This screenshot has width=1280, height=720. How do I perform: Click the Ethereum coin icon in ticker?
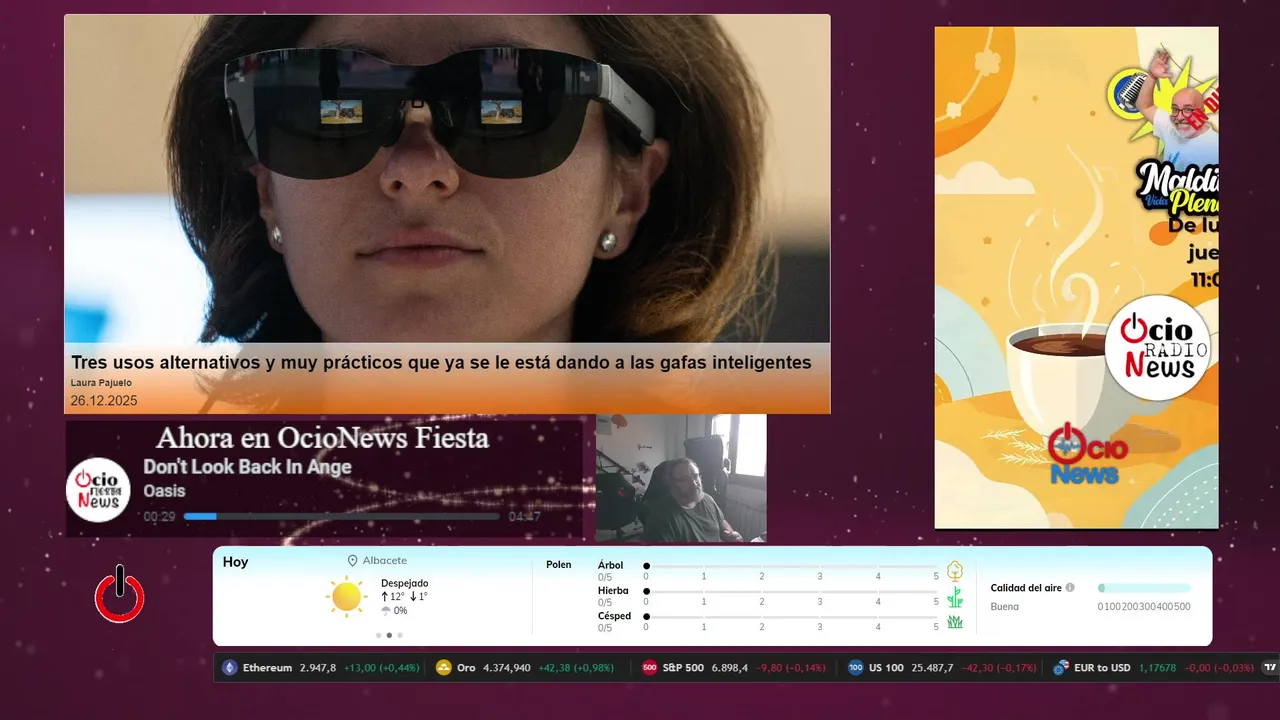(230, 668)
